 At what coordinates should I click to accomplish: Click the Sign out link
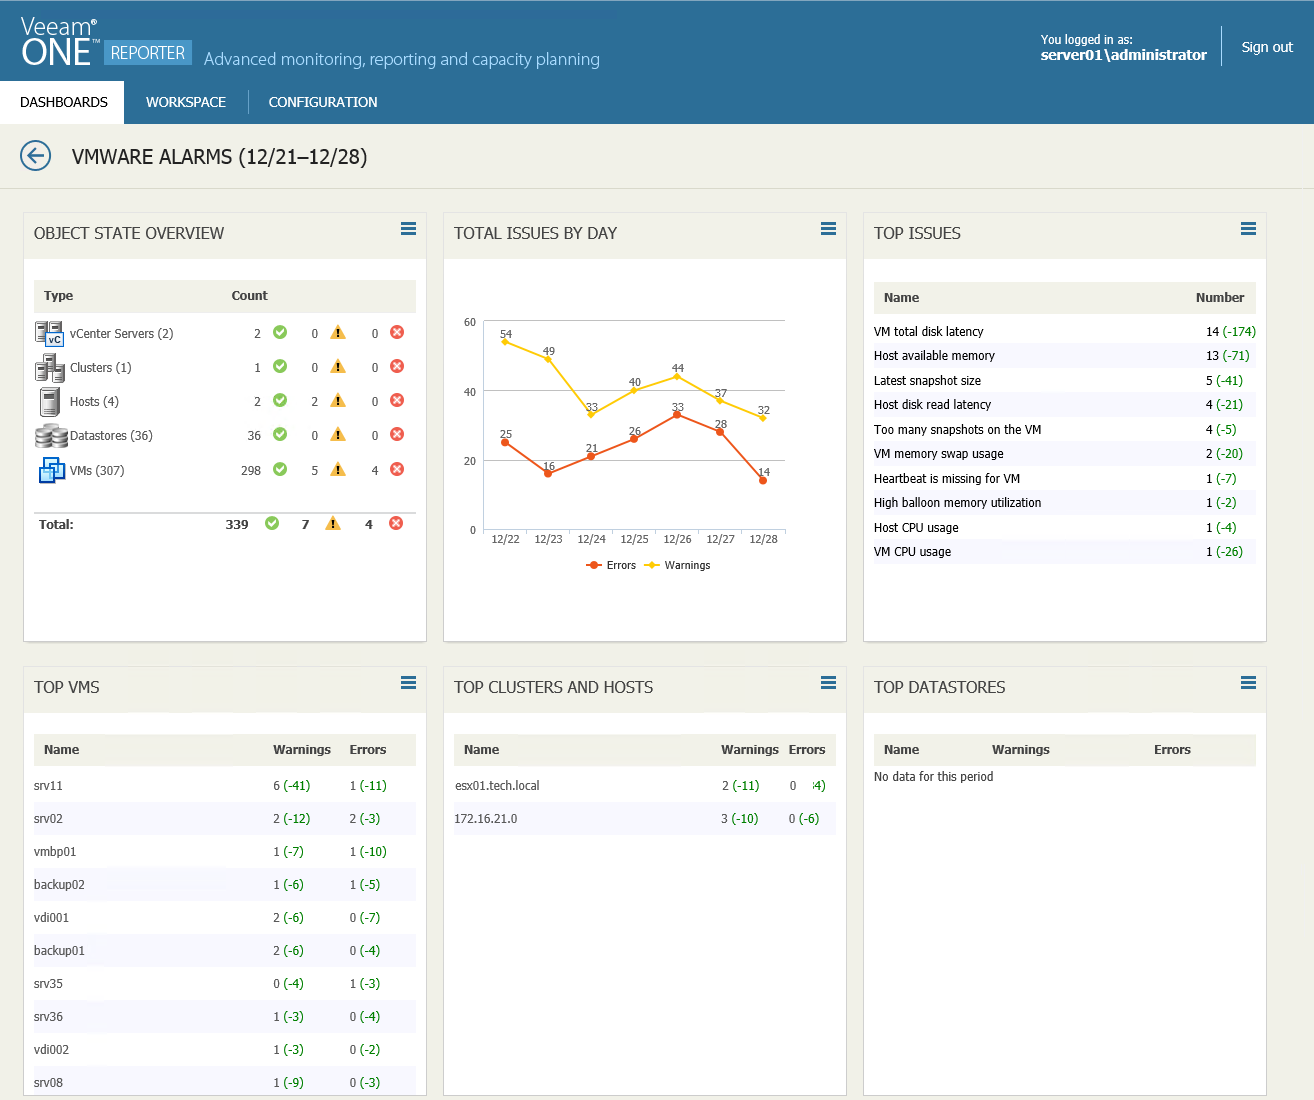(1267, 47)
